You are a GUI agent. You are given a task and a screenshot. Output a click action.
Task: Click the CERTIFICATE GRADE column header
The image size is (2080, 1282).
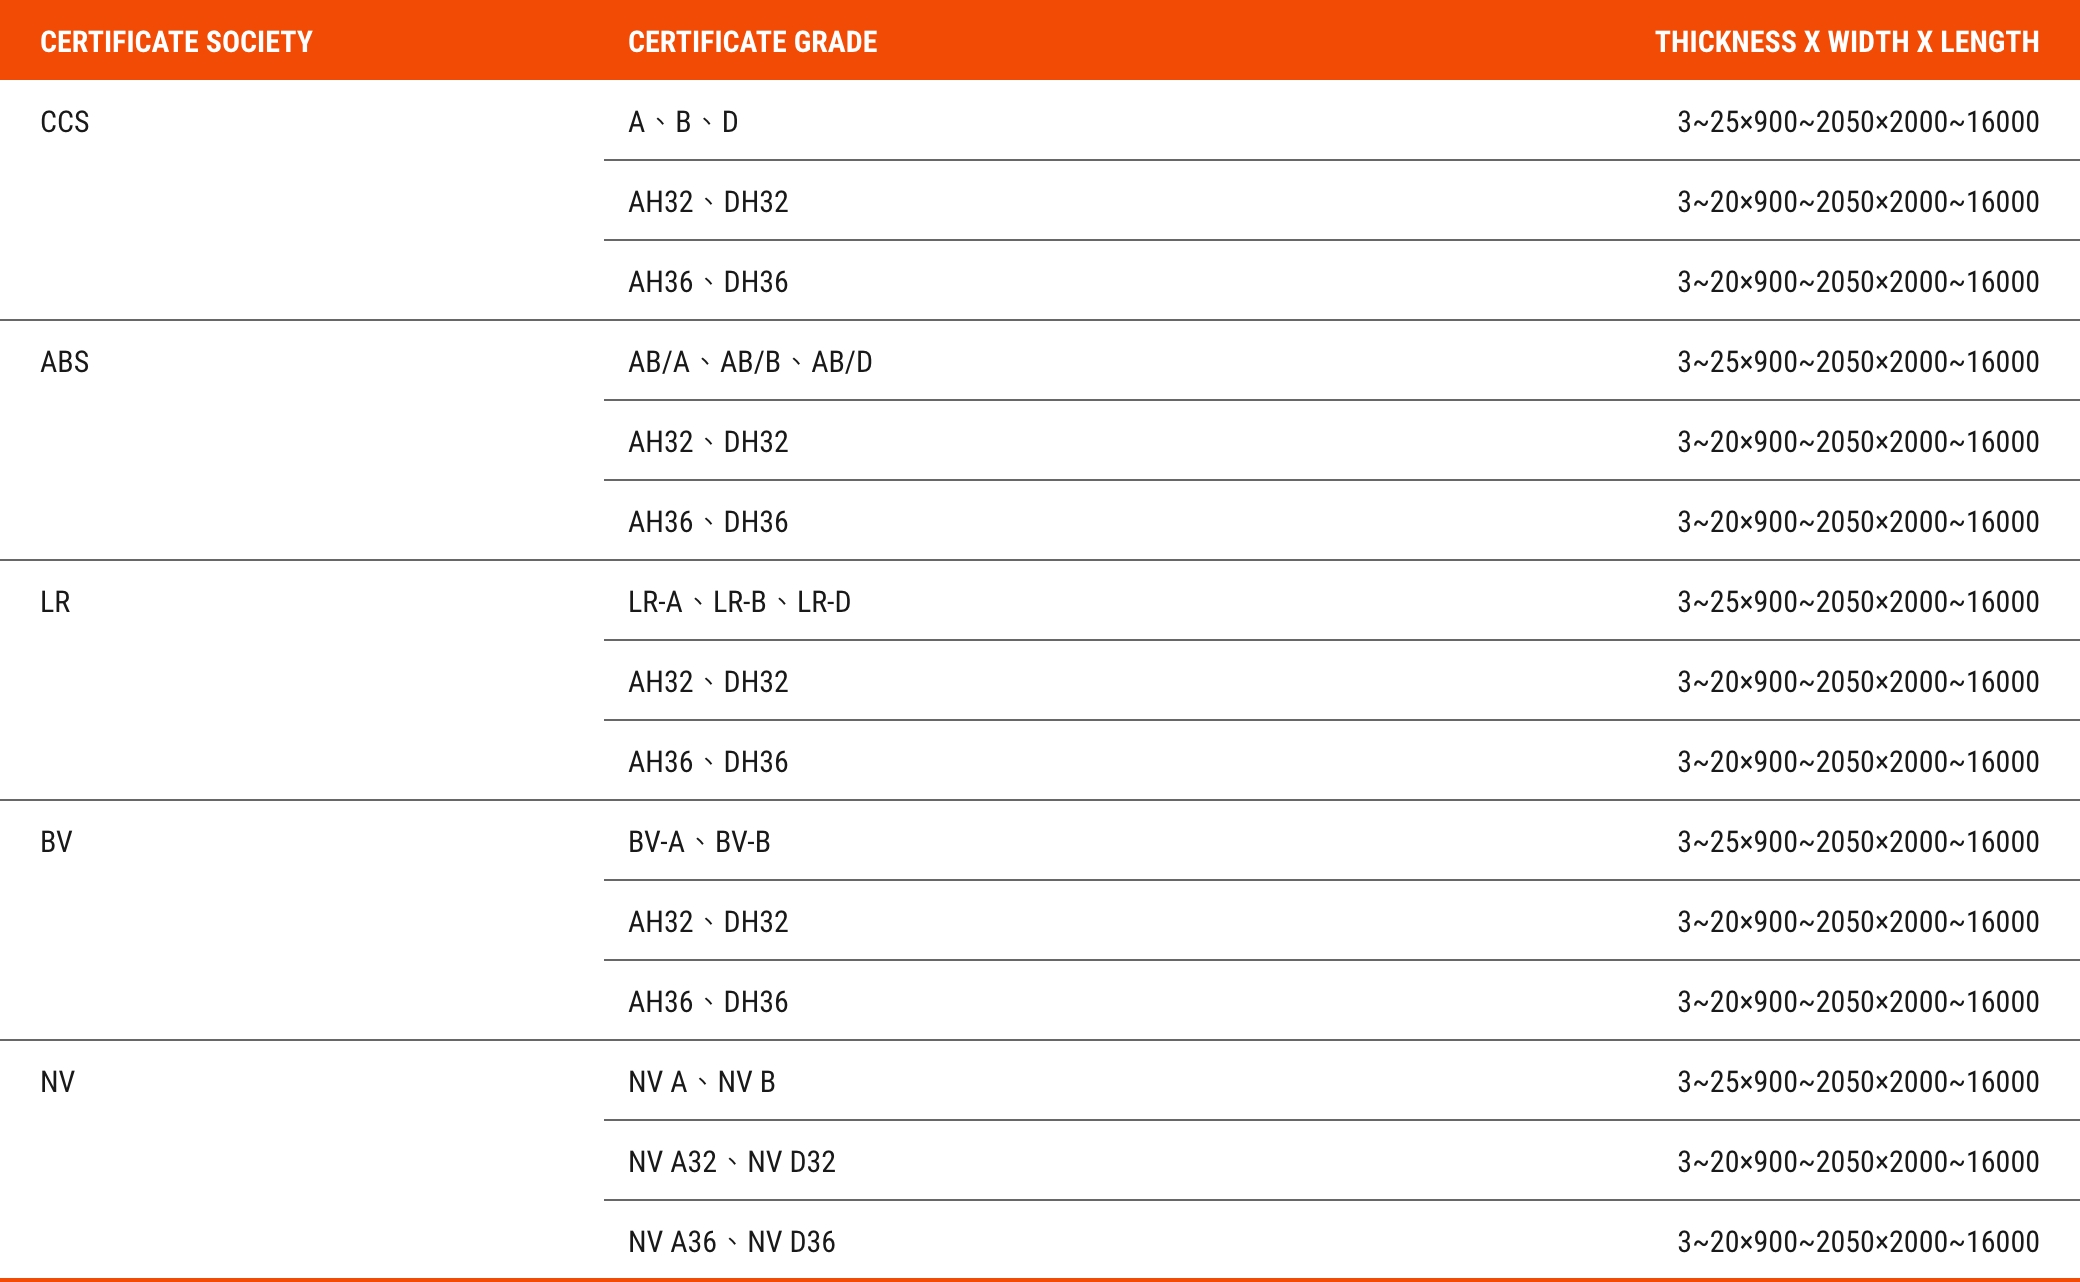tap(752, 42)
